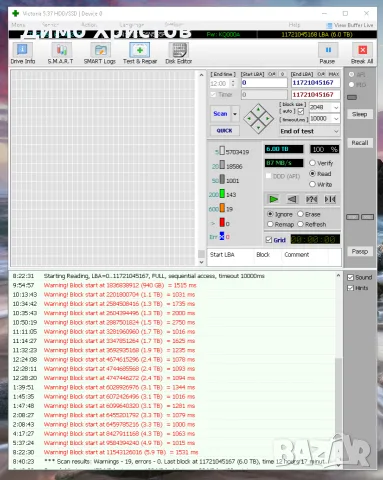This screenshot has width=383, height=480.
Task: Click the 50 ms block indicator
Action: click(222, 180)
